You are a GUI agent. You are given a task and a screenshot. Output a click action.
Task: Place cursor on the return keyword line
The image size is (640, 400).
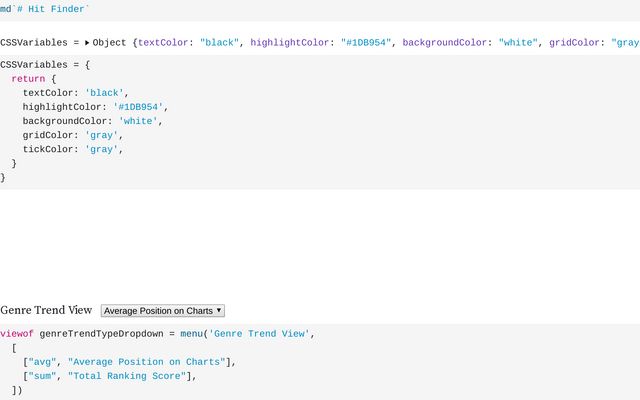pyautogui.click(x=34, y=79)
